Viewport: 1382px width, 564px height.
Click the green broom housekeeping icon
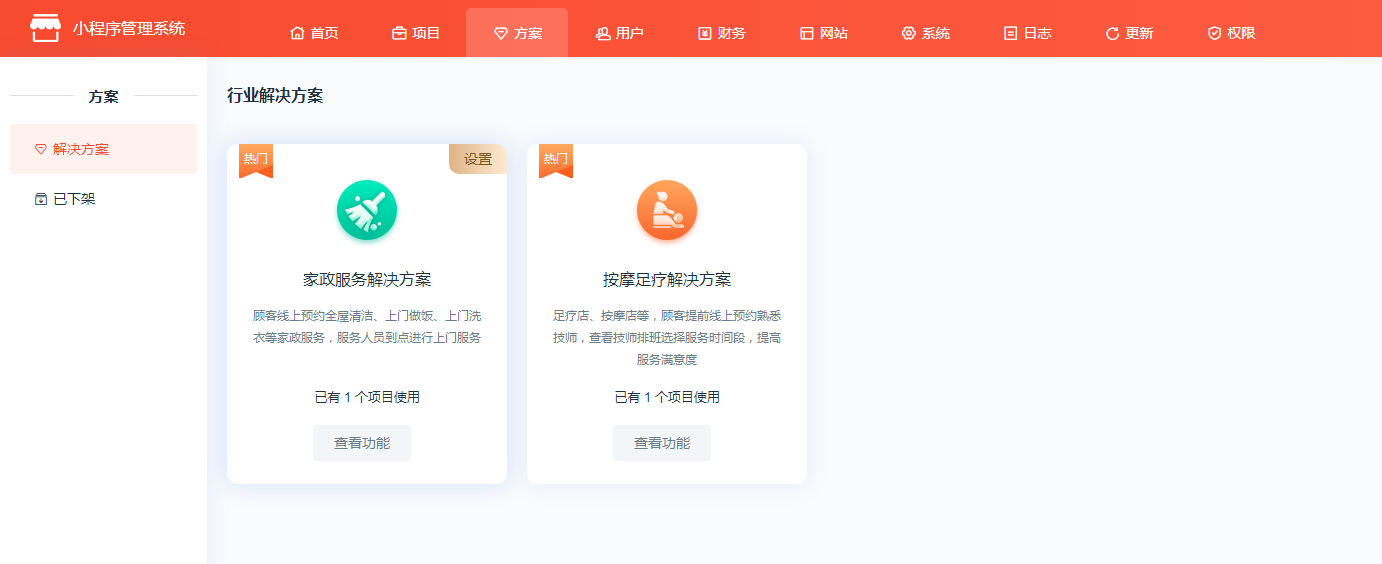tap(367, 210)
